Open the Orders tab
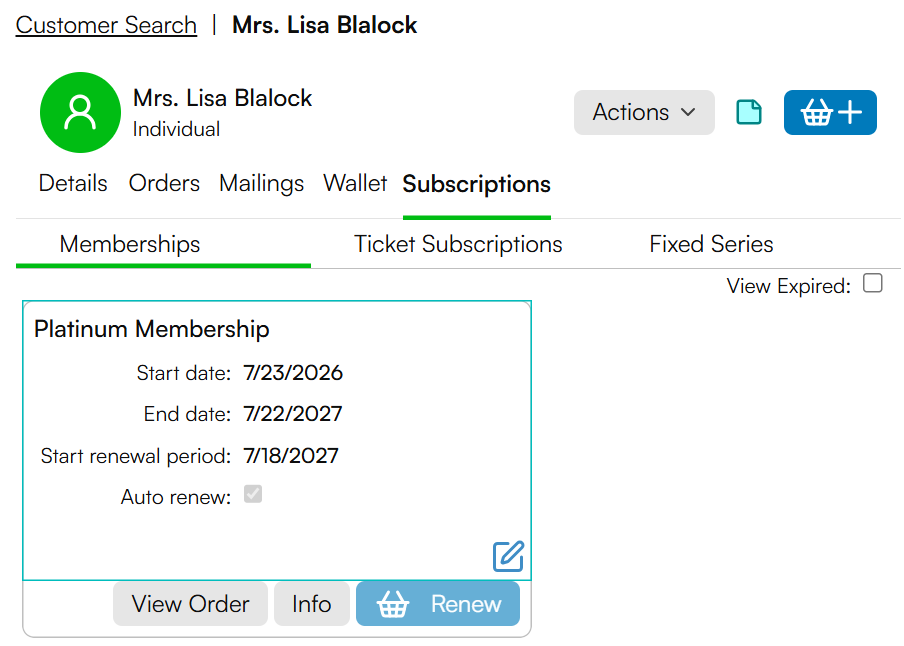This screenshot has width=904, height=646. click(x=164, y=183)
